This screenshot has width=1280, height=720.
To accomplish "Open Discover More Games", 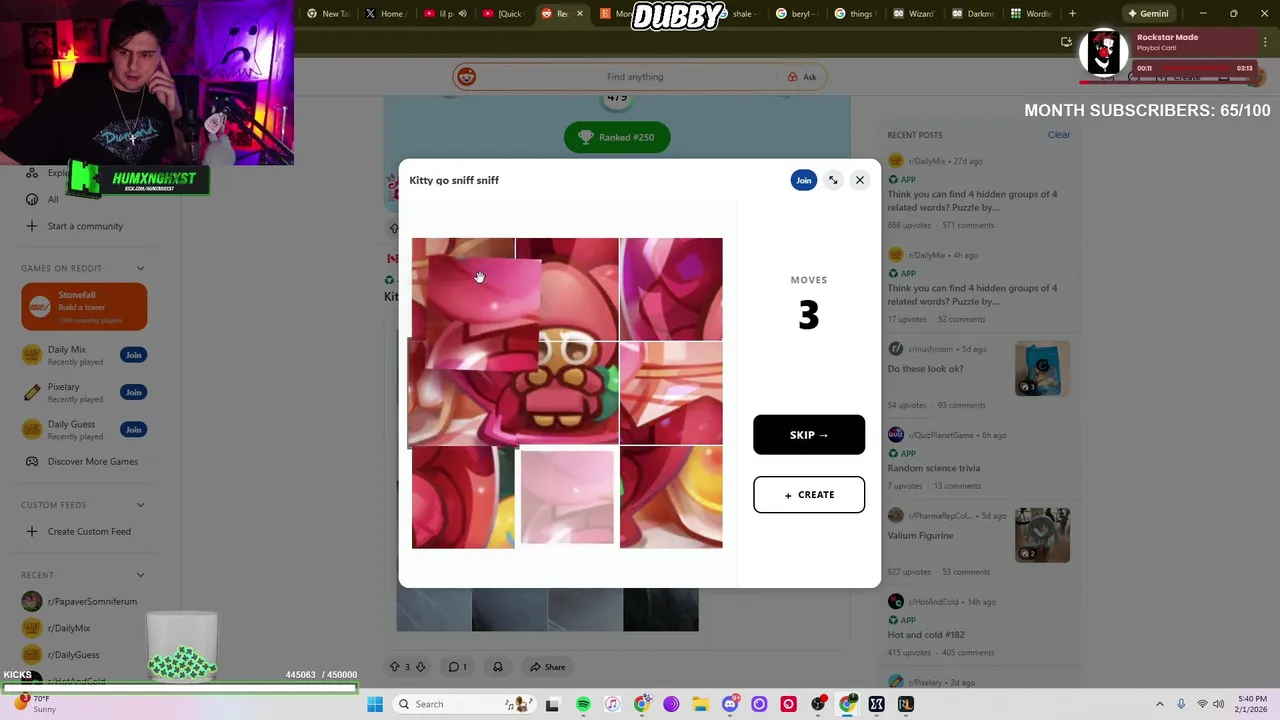I will pyautogui.click(x=92, y=462).
